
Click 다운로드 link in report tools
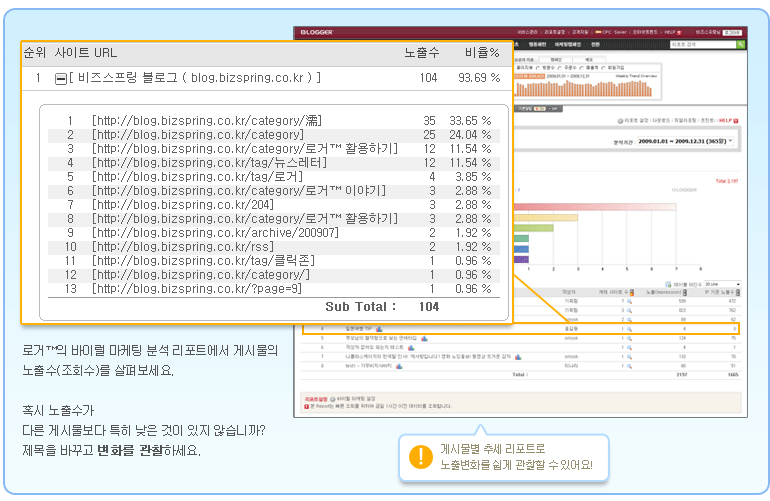661,121
